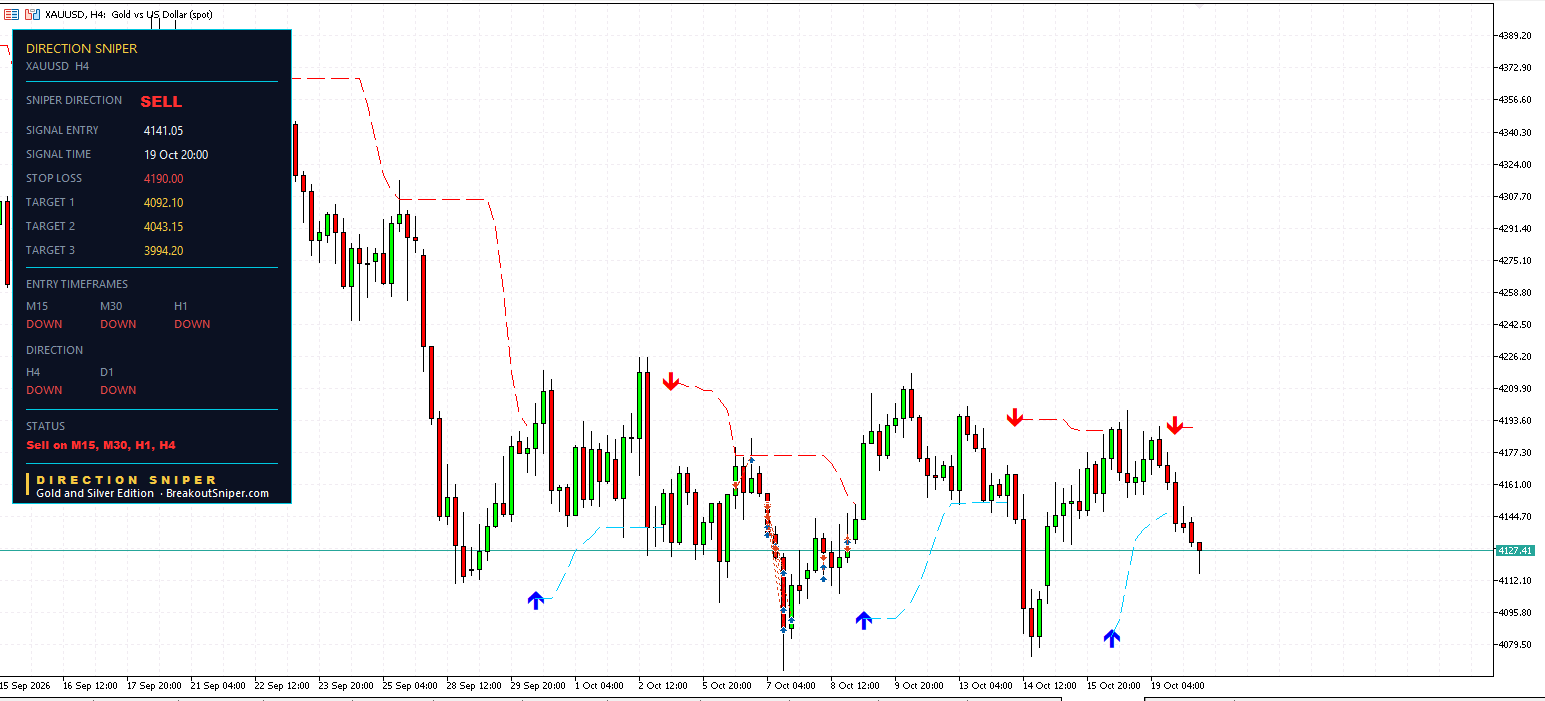1545x701 pixels.
Task: Click the signal time '19 Oct 20:00'
Action: pyautogui.click(x=176, y=154)
